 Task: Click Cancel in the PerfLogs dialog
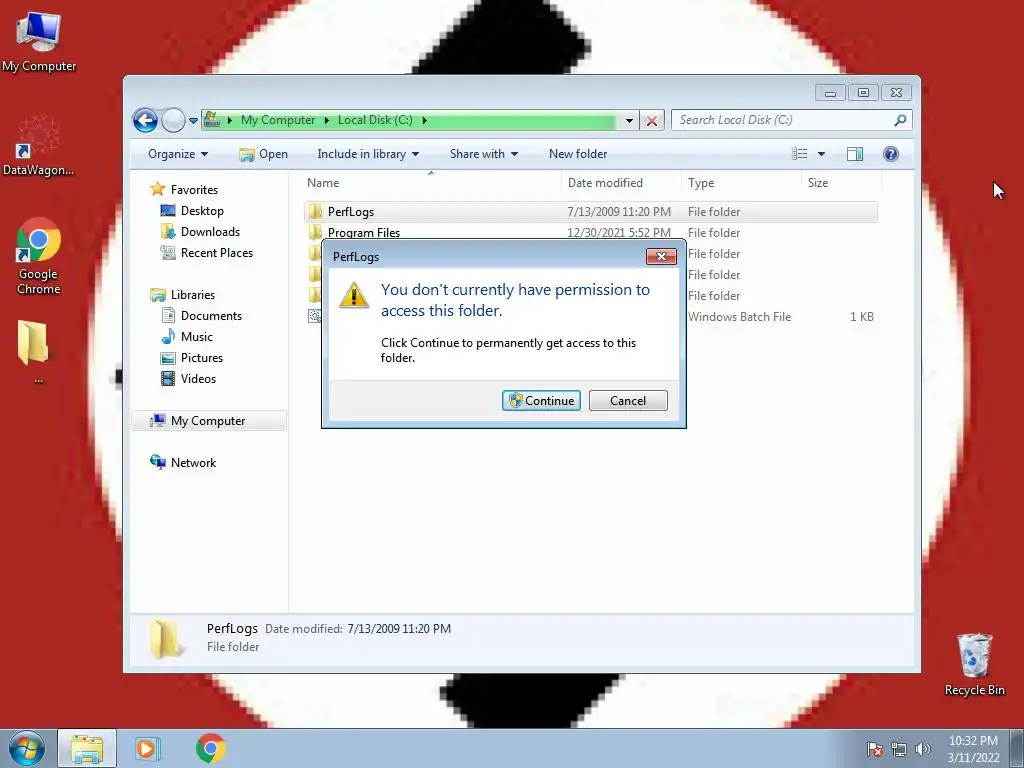tap(628, 400)
